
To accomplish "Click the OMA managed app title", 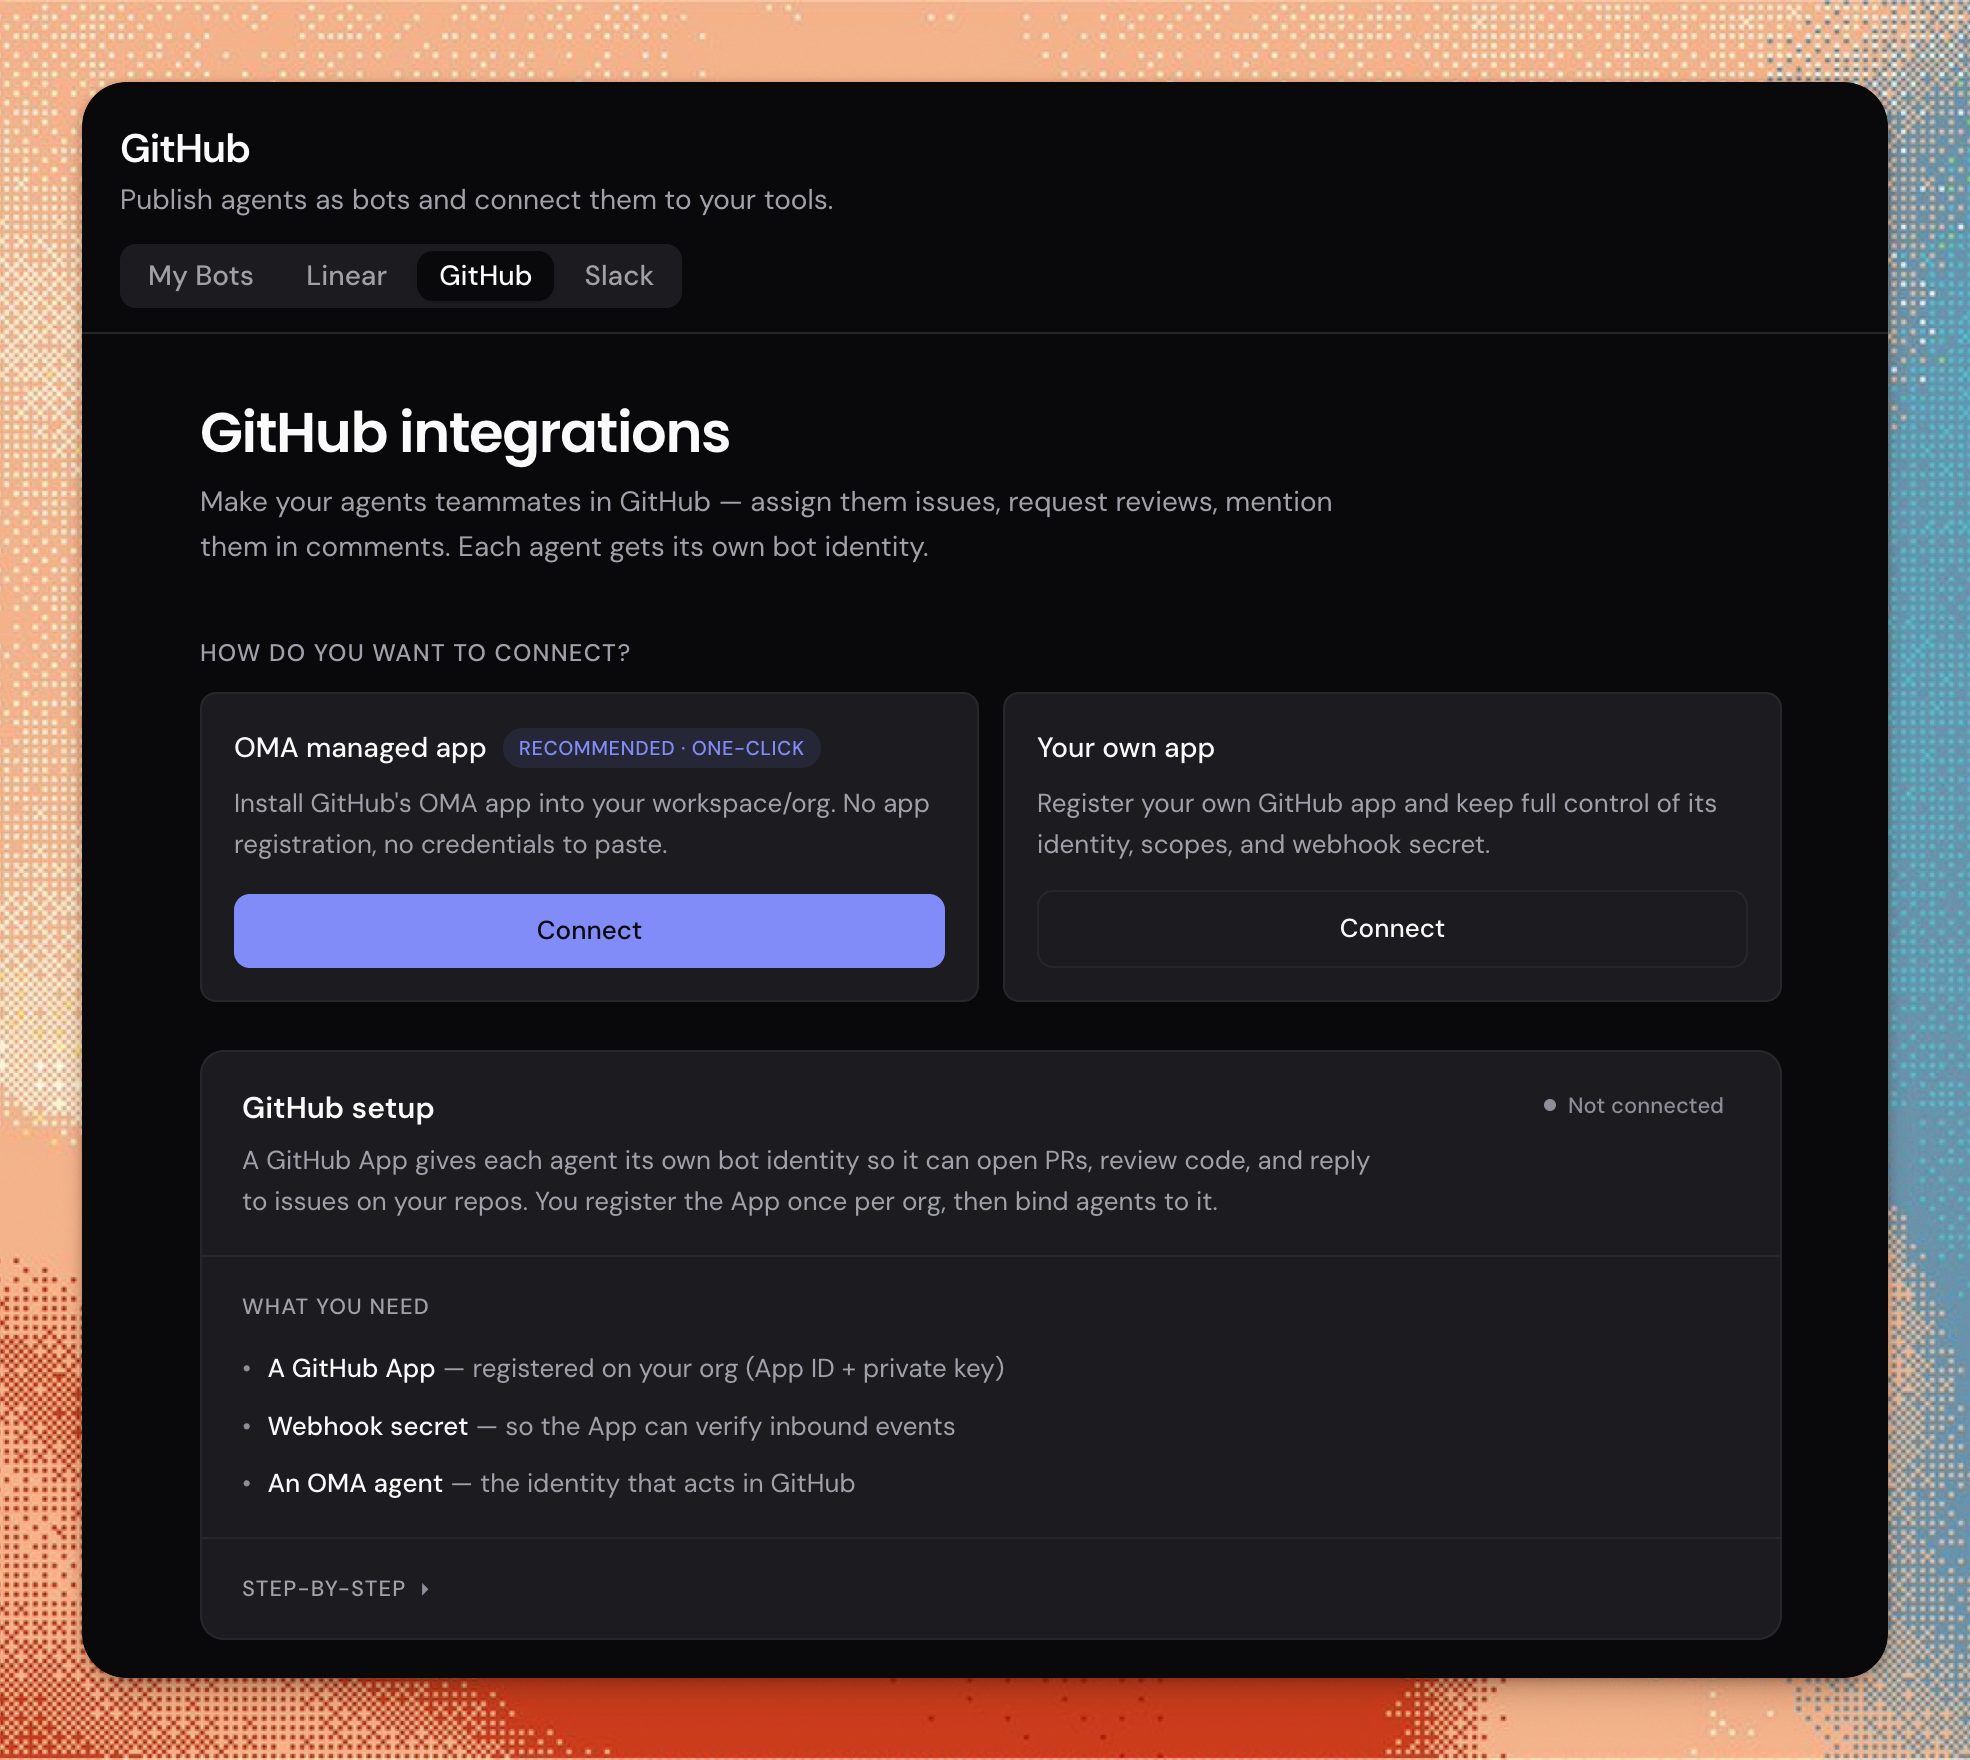I will (360, 748).
